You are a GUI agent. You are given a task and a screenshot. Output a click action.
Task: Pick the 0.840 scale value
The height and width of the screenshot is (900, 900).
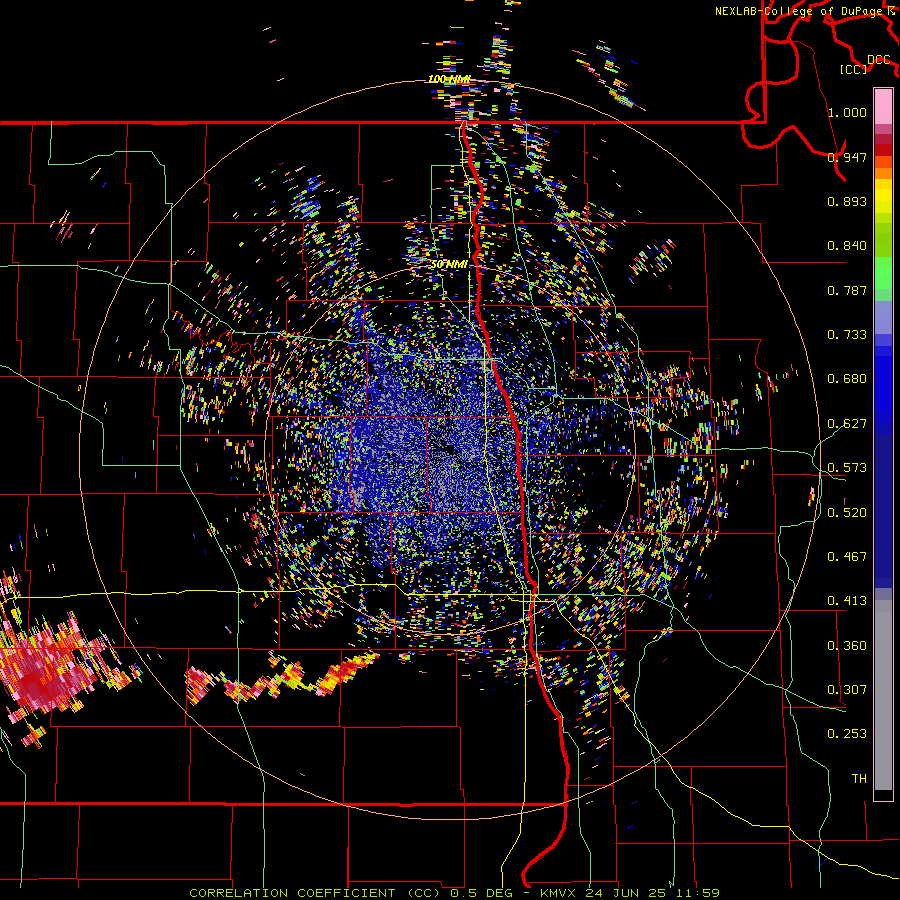pos(847,246)
